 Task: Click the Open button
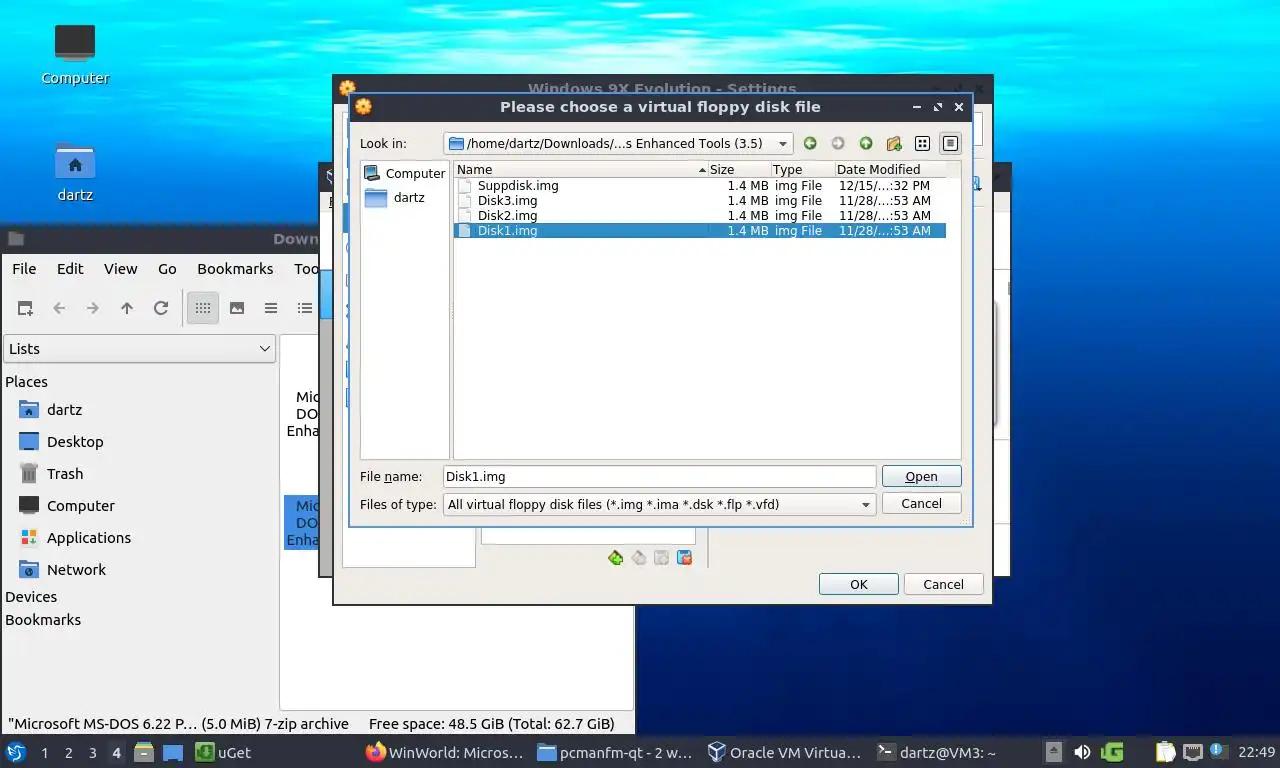(921, 476)
